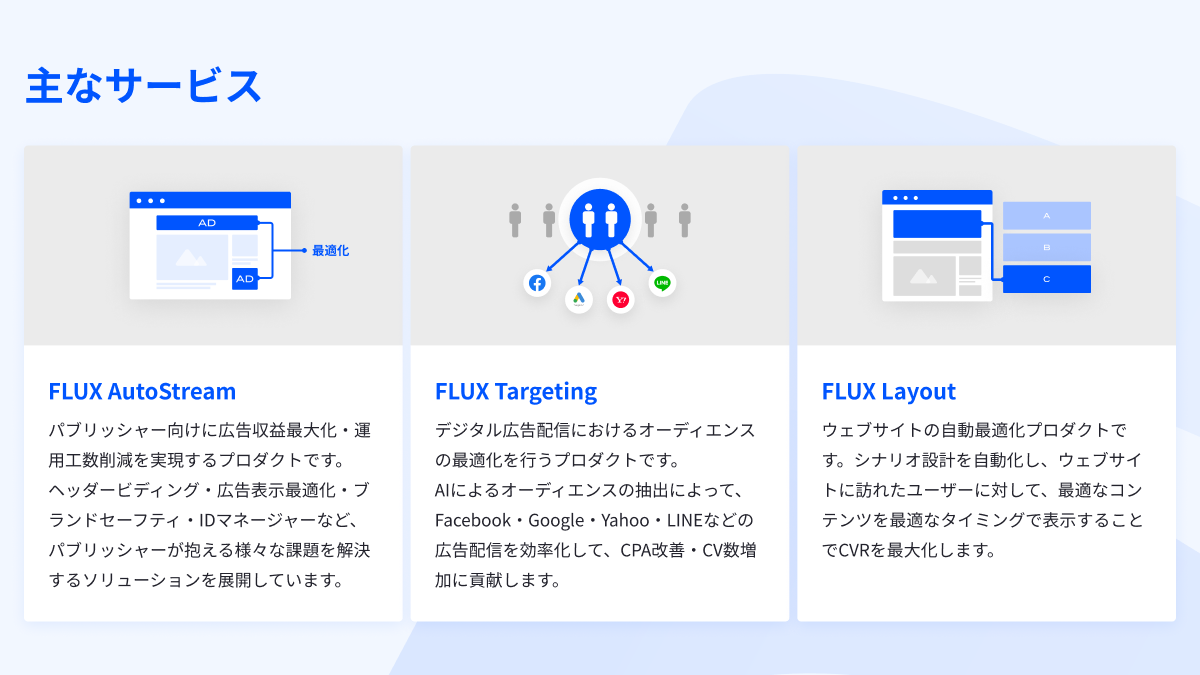Click text 'ヘッダービディング・広告表示最適化・ブ'
The width and height of the screenshot is (1200, 675).
[210, 490]
